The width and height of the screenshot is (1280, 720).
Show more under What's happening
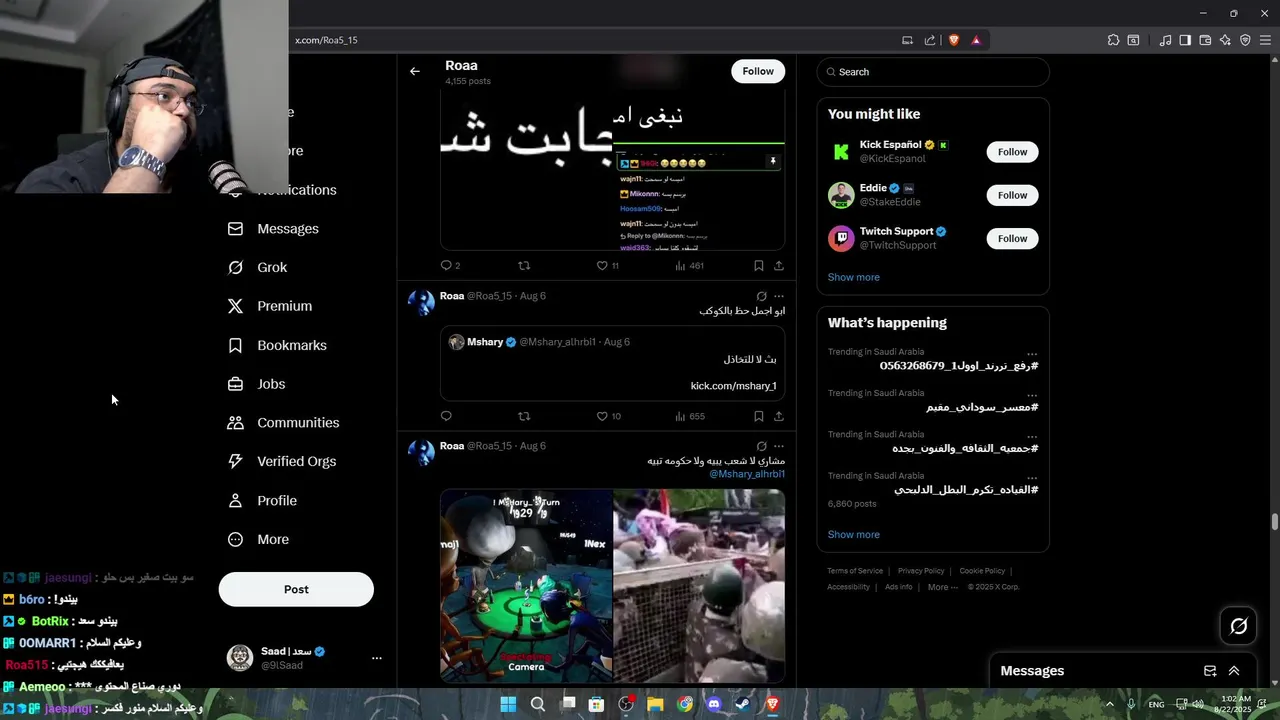pos(853,534)
